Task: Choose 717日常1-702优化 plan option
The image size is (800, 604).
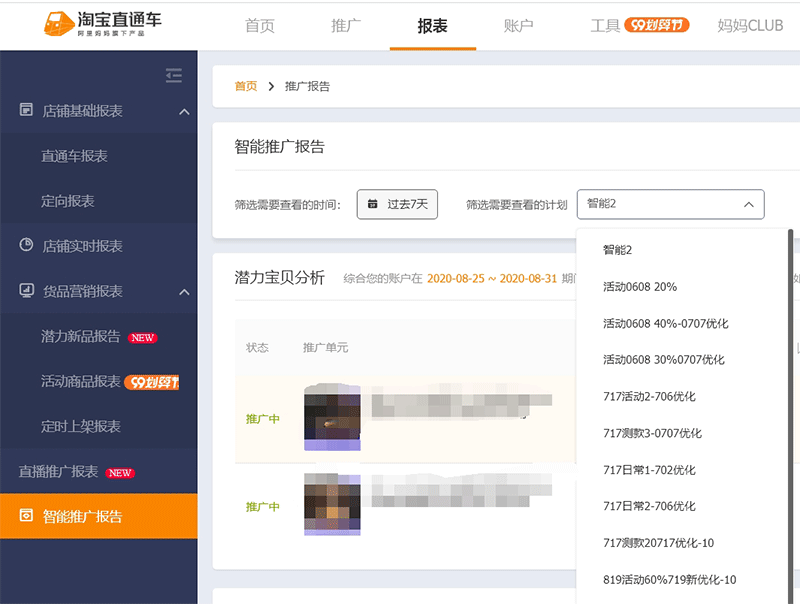Action: point(649,470)
